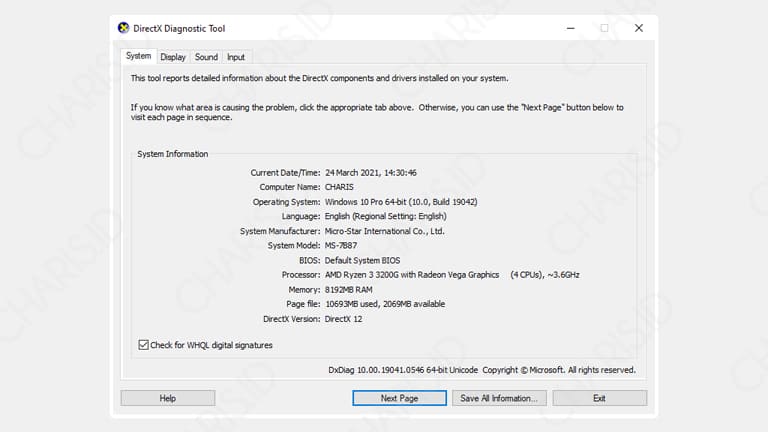Open the Input tab
Screen dimensions: 768x432
[236, 57]
